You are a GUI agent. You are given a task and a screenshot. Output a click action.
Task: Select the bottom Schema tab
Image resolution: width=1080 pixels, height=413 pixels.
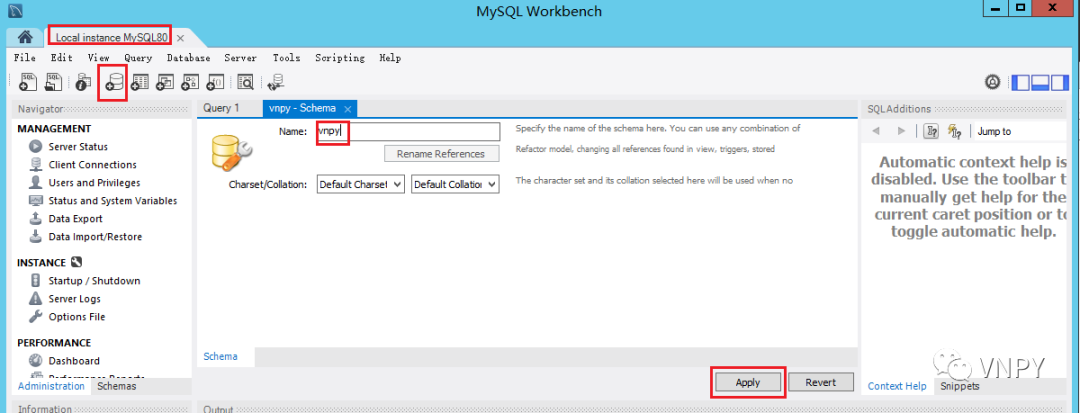tap(220, 357)
